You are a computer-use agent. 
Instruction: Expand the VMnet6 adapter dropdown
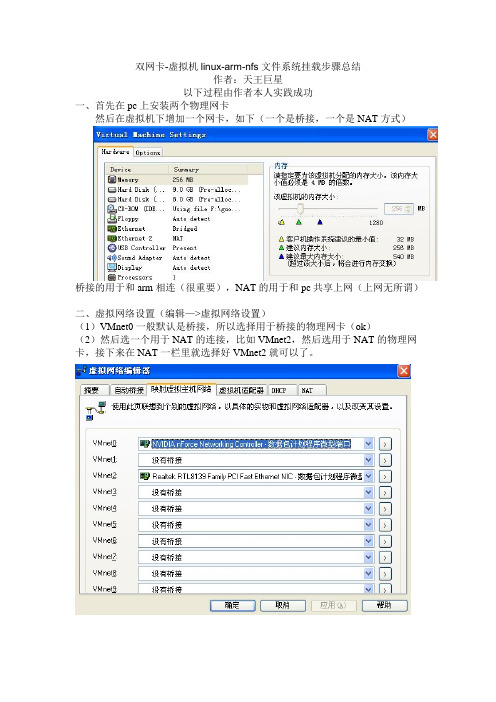(x=368, y=541)
